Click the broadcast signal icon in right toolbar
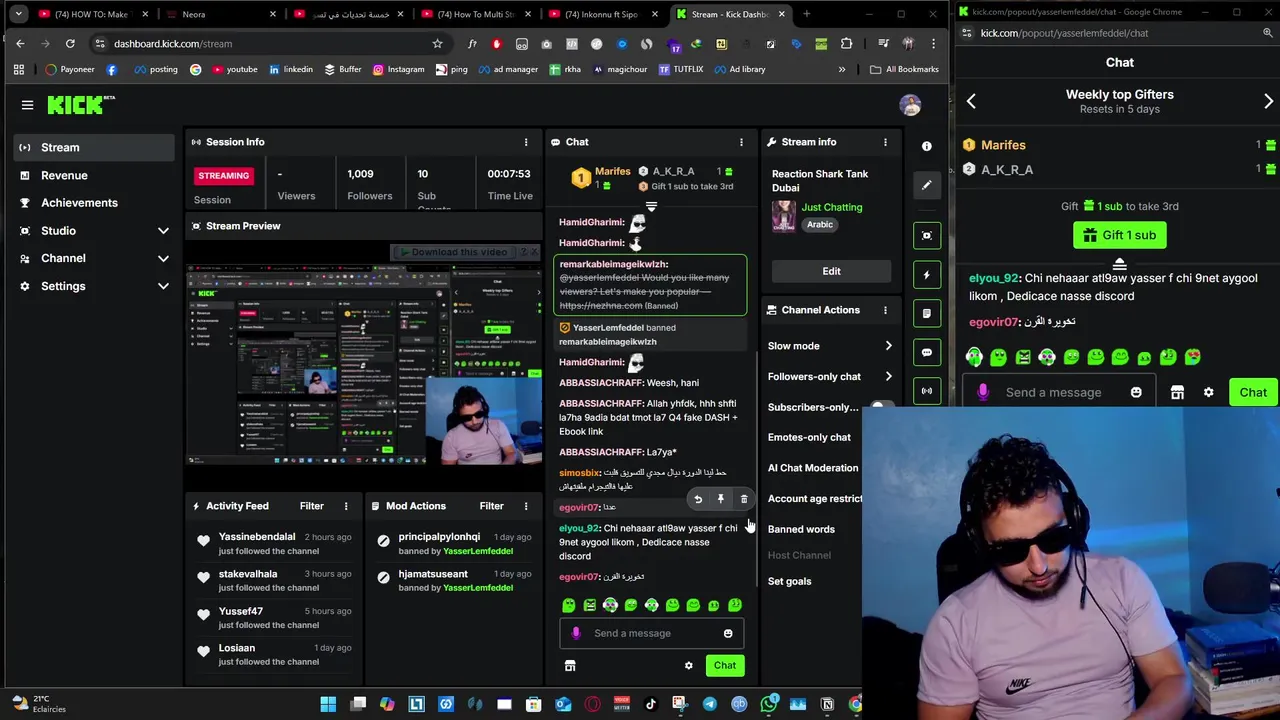Screen dimensions: 1280x720 pyautogui.click(x=927, y=390)
